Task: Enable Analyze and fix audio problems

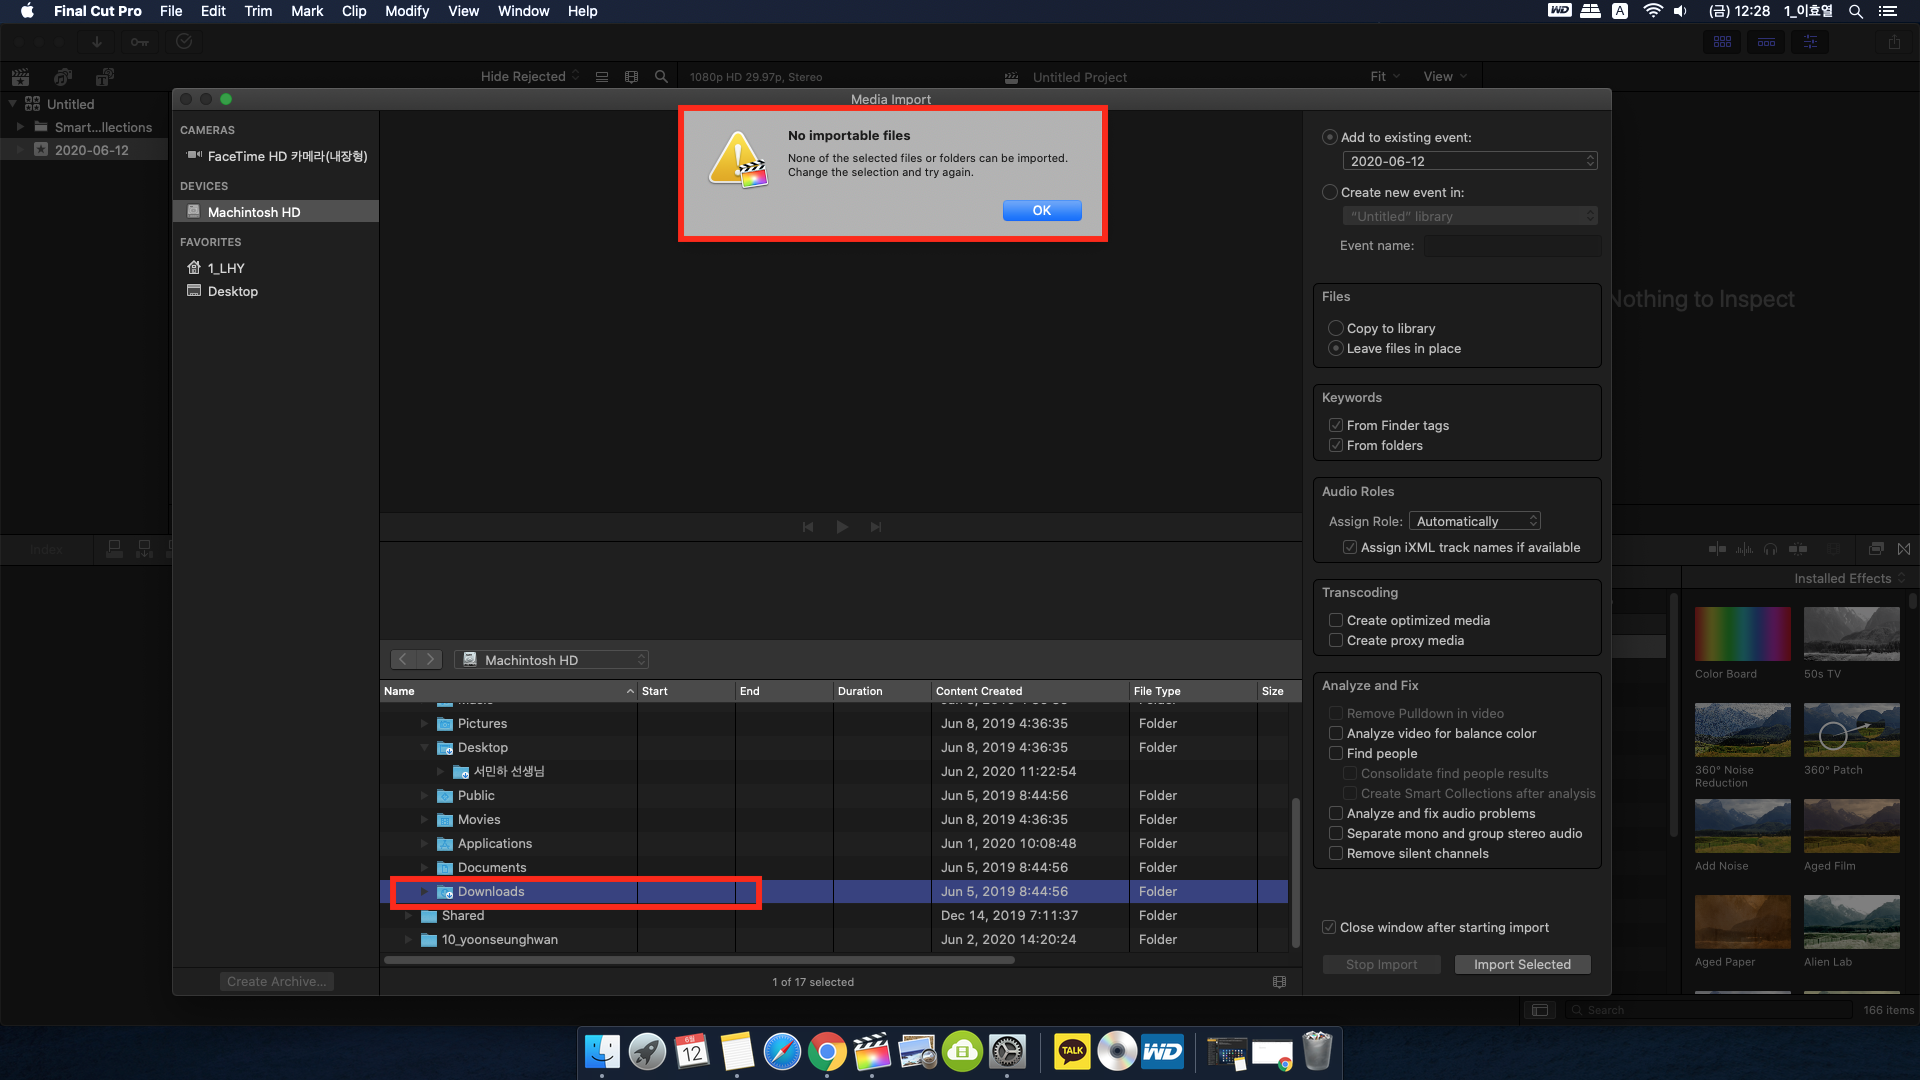Action: point(1335,813)
